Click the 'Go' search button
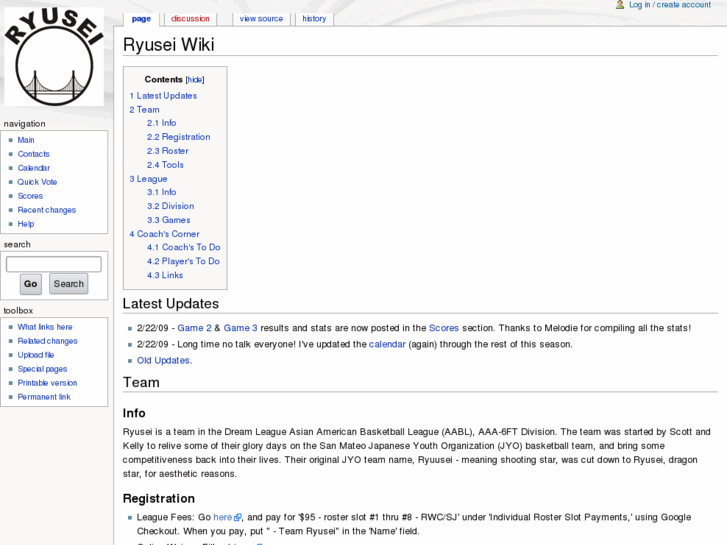This screenshot has height=545, width=727. click(31, 284)
